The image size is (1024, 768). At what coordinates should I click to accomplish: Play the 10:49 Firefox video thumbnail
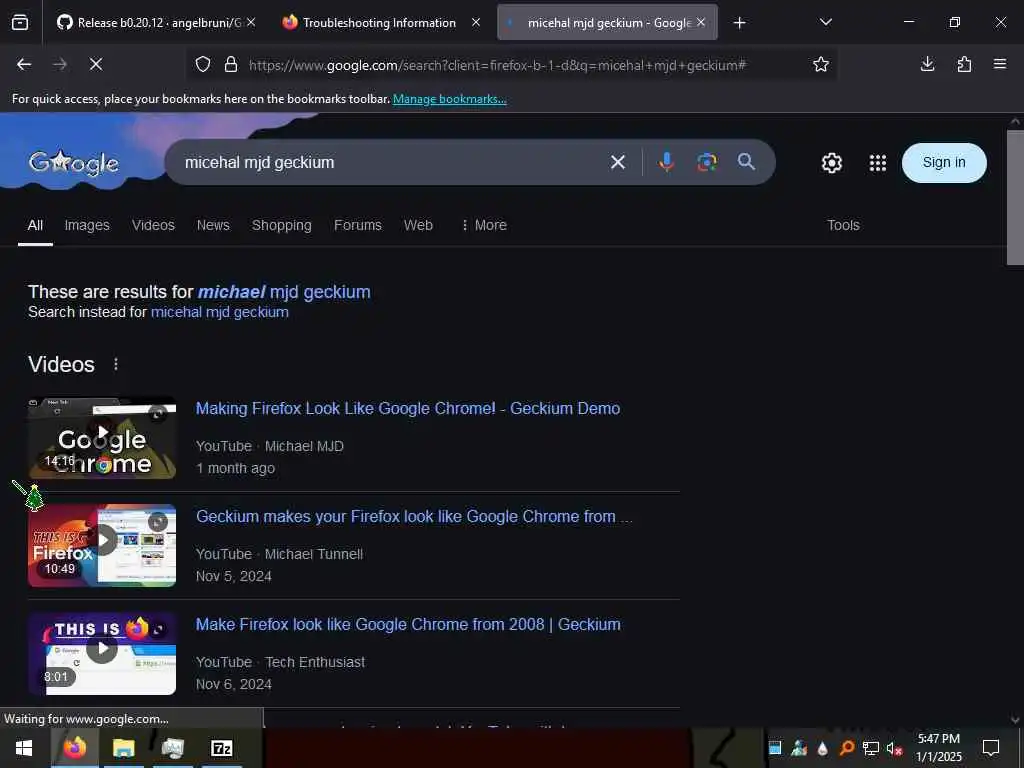pos(102,545)
